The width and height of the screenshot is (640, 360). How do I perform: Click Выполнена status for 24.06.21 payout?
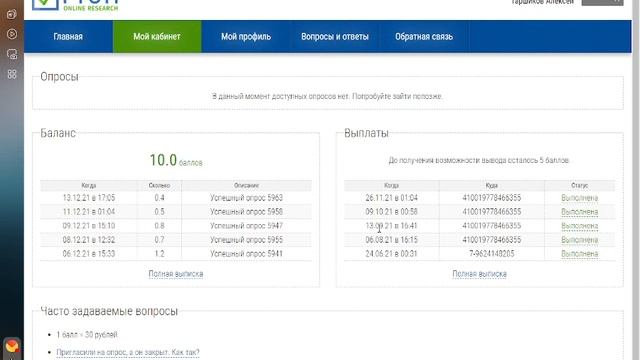[579, 253]
